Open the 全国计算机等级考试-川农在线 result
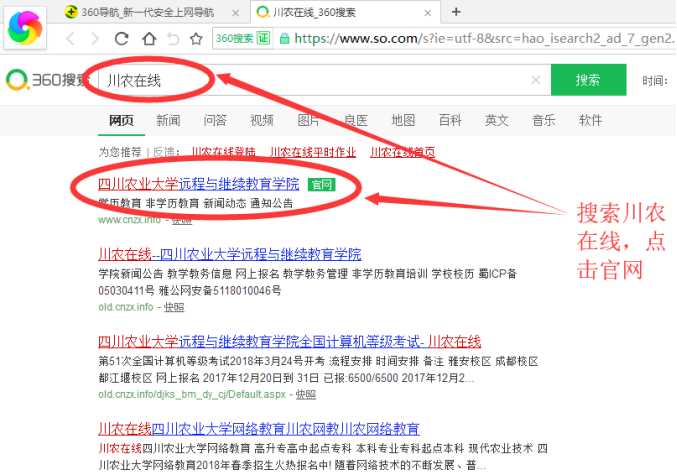The width and height of the screenshot is (677, 475). click(x=289, y=342)
